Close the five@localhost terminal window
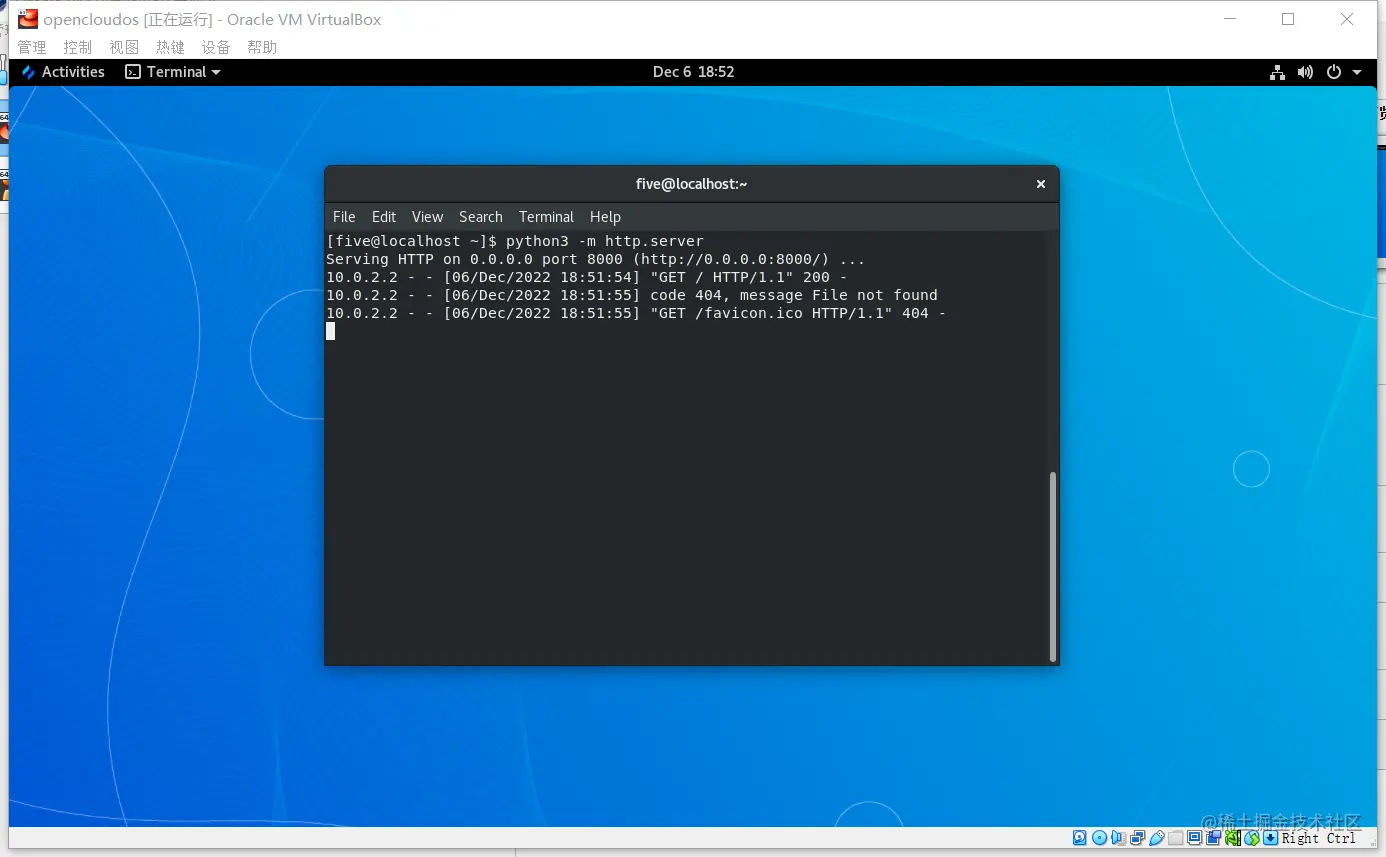The height and width of the screenshot is (857, 1386). click(1040, 184)
